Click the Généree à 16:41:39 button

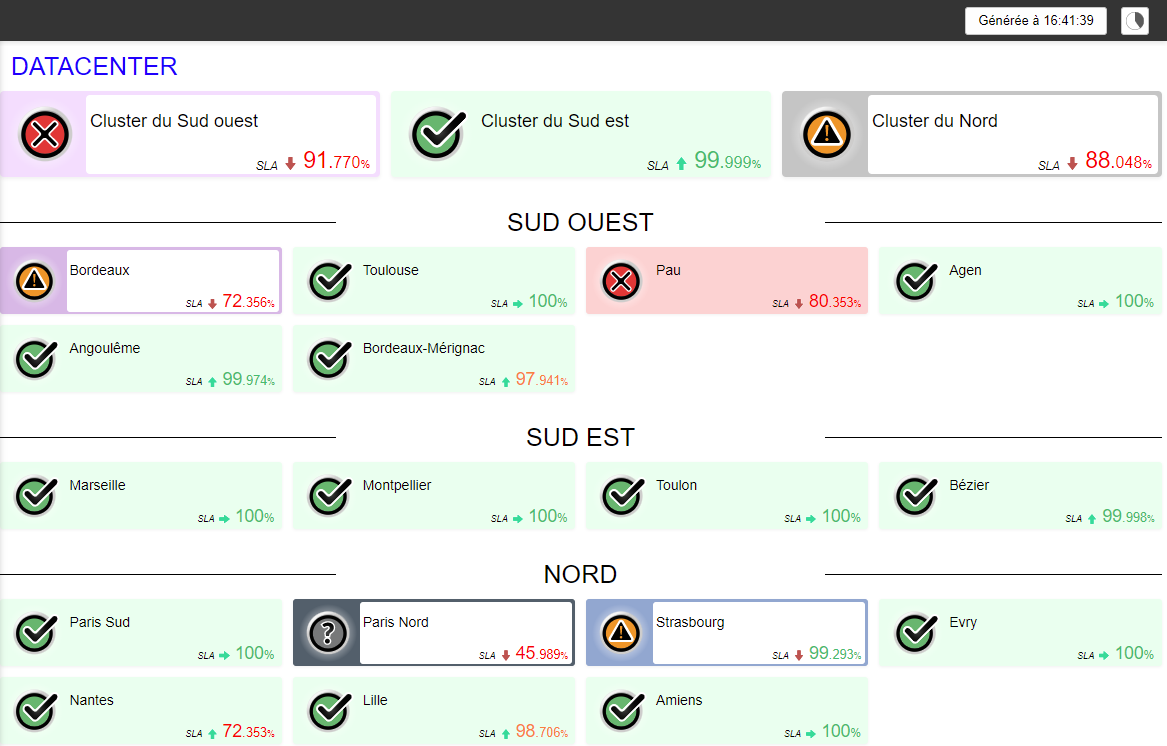[1035, 21]
